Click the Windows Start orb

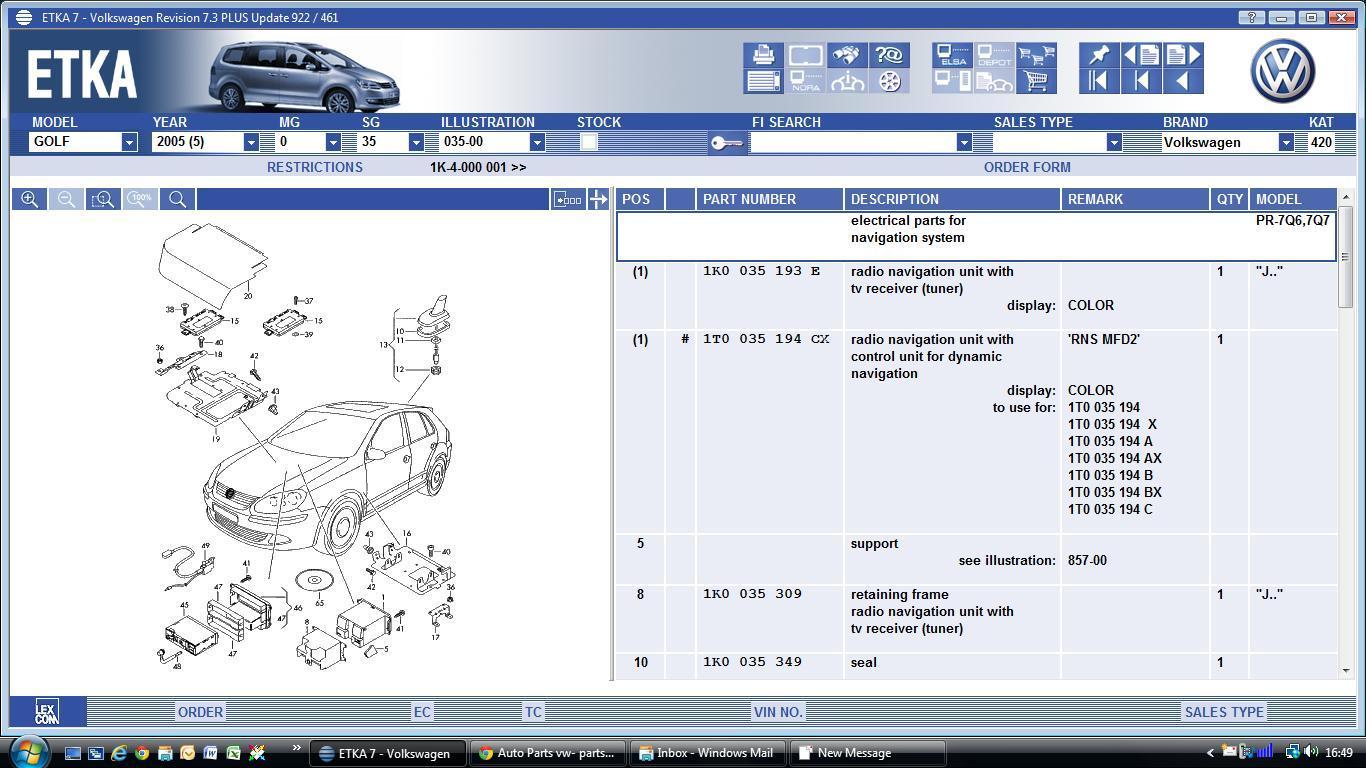27,751
